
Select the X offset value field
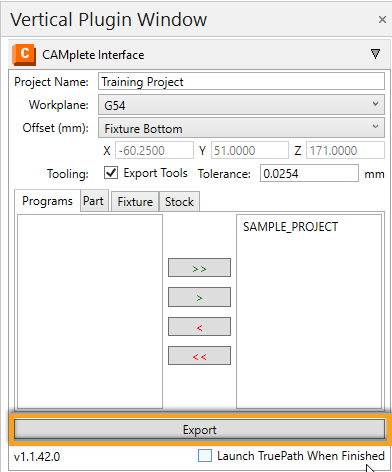point(154,151)
